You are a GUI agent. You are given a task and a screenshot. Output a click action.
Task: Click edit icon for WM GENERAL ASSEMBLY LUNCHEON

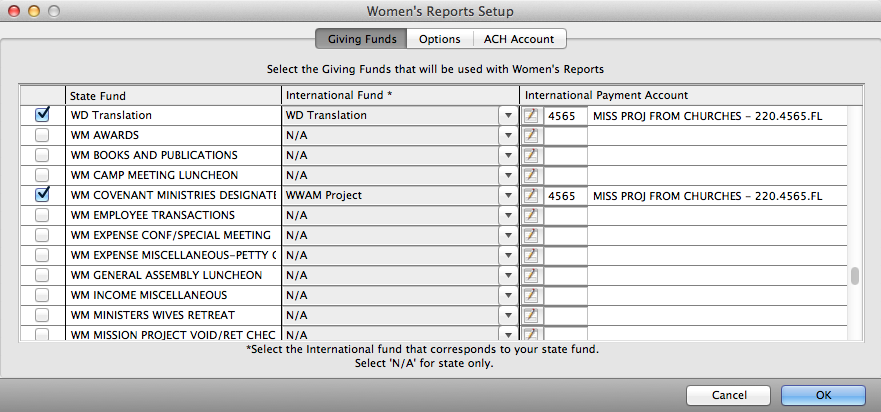click(531, 276)
